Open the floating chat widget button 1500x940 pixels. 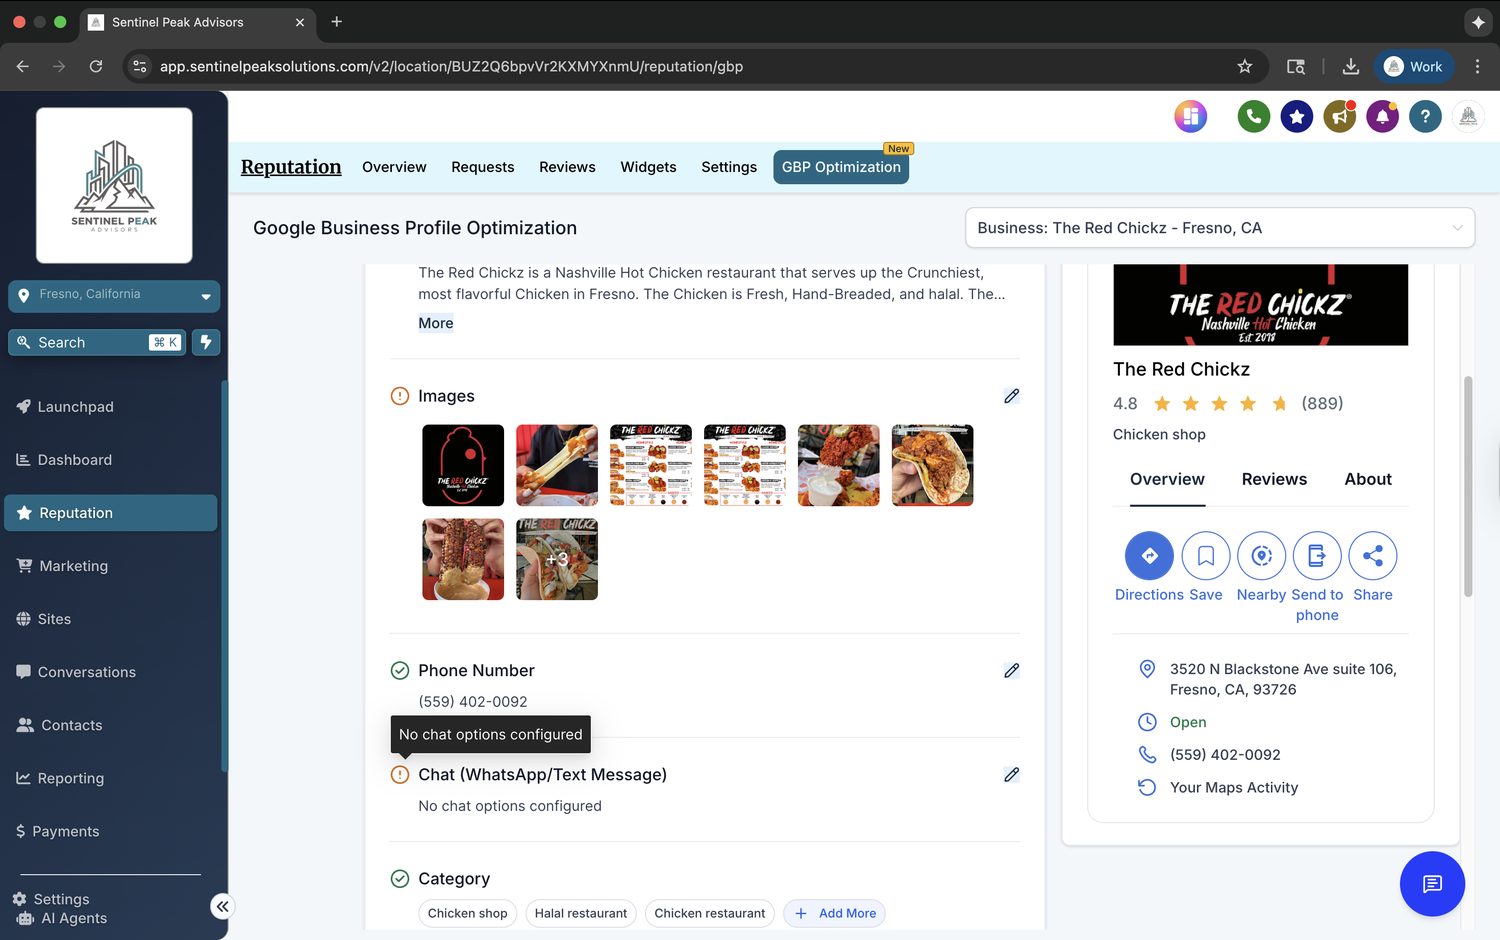[1432, 884]
